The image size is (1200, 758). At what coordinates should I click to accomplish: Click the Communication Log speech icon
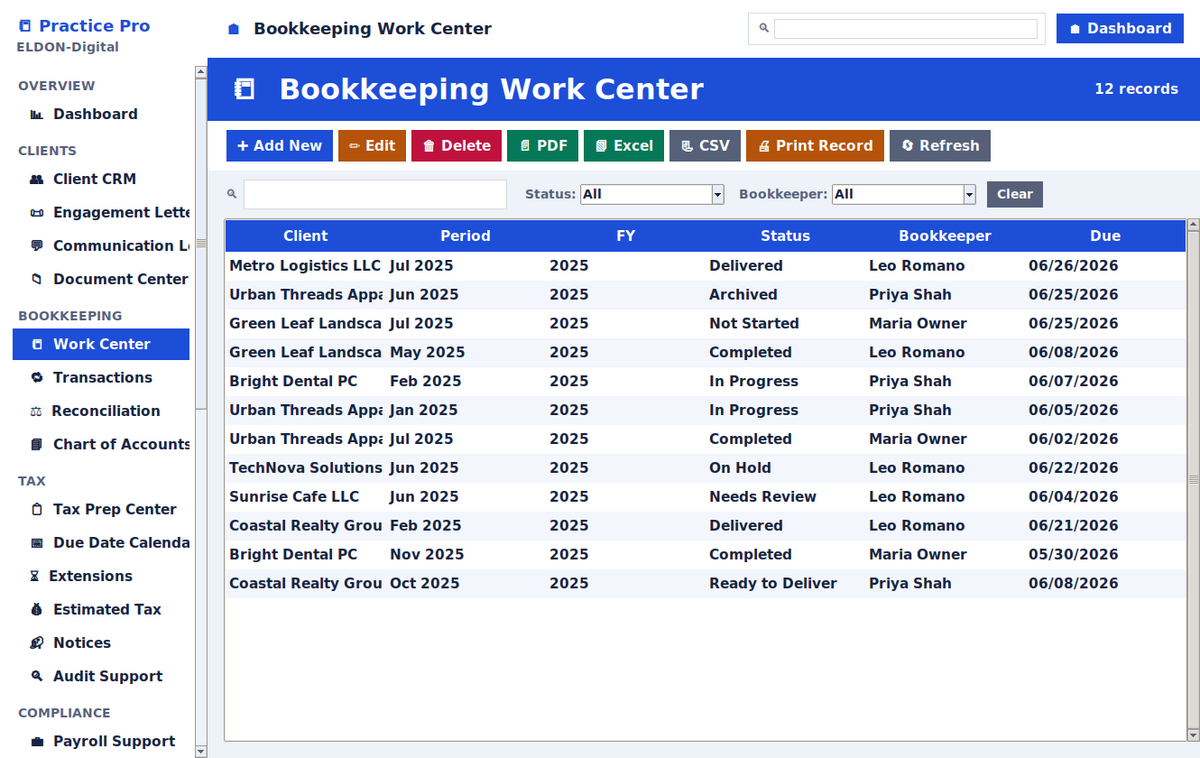(x=37, y=246)
